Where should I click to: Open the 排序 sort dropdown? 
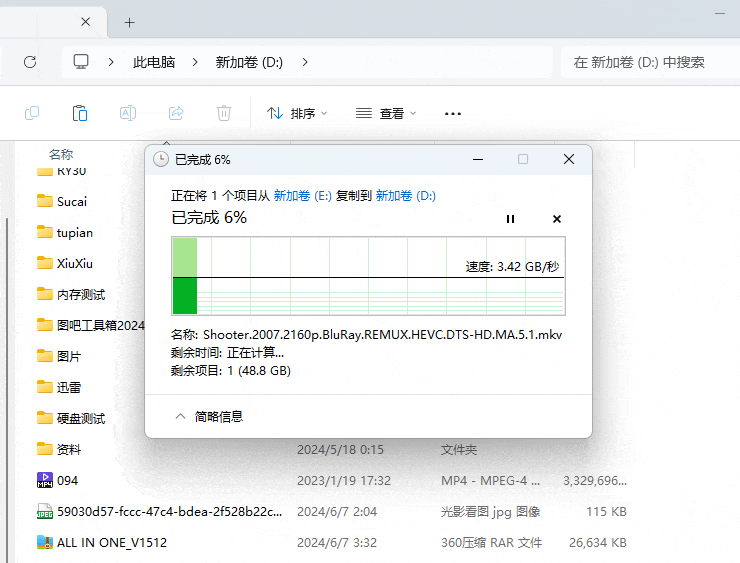coord(297,113)
